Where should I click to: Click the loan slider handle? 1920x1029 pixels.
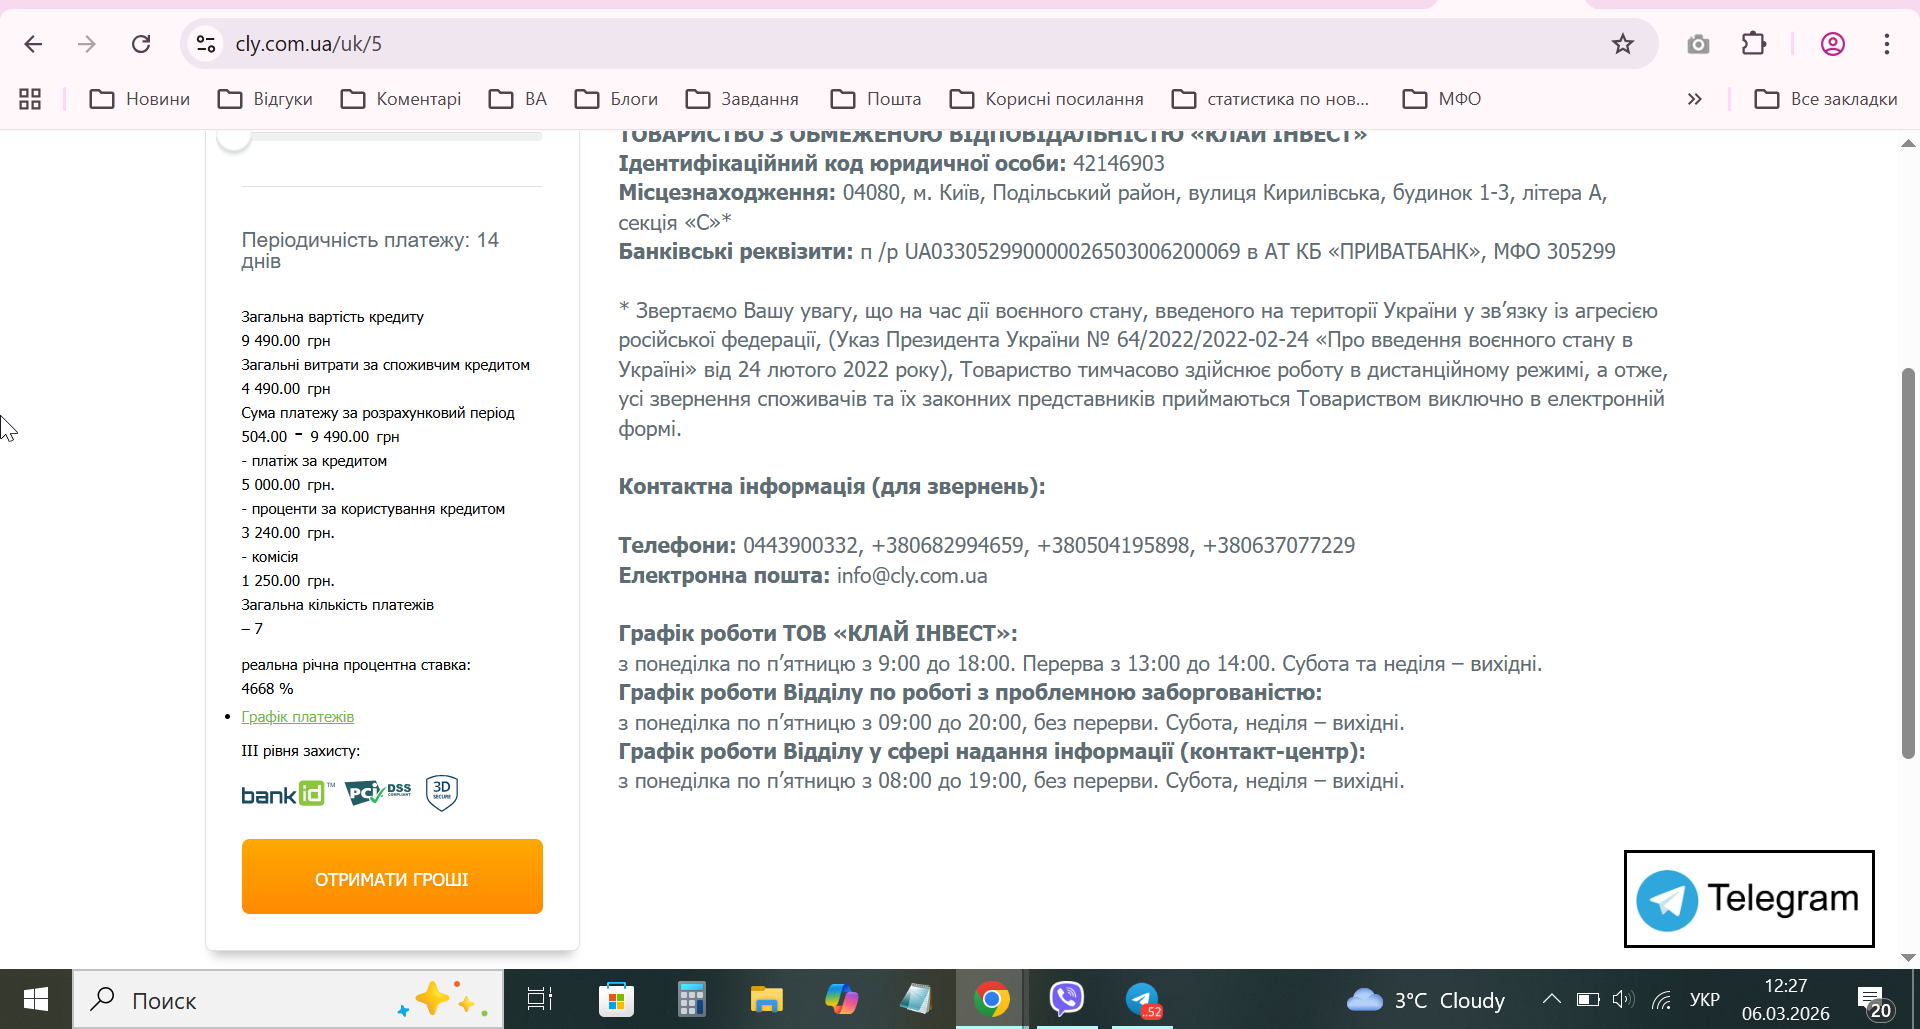coord(234,138)
